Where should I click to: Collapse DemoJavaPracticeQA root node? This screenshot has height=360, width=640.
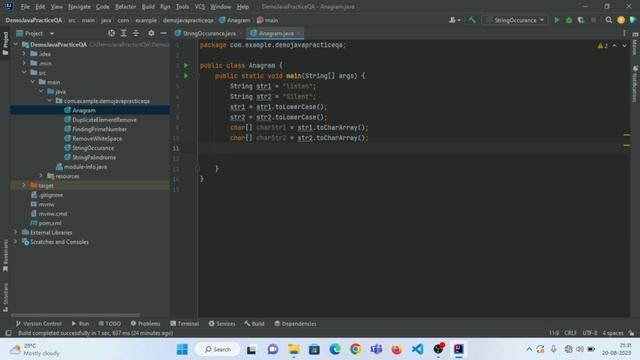(x=16, y=44)
